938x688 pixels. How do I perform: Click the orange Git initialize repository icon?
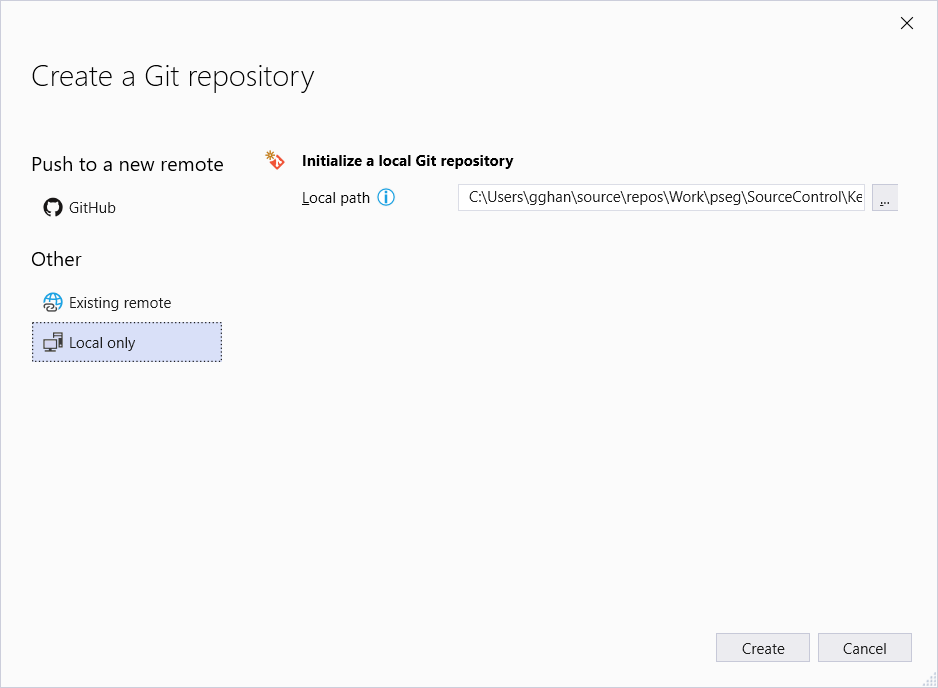tap(275, 160)
